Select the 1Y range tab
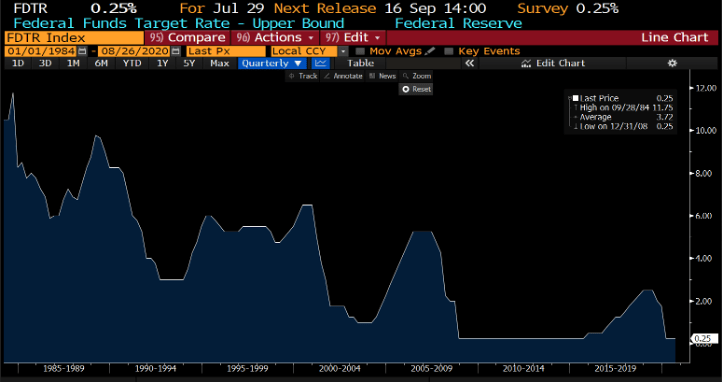The image size is (722, 382). 163,64
